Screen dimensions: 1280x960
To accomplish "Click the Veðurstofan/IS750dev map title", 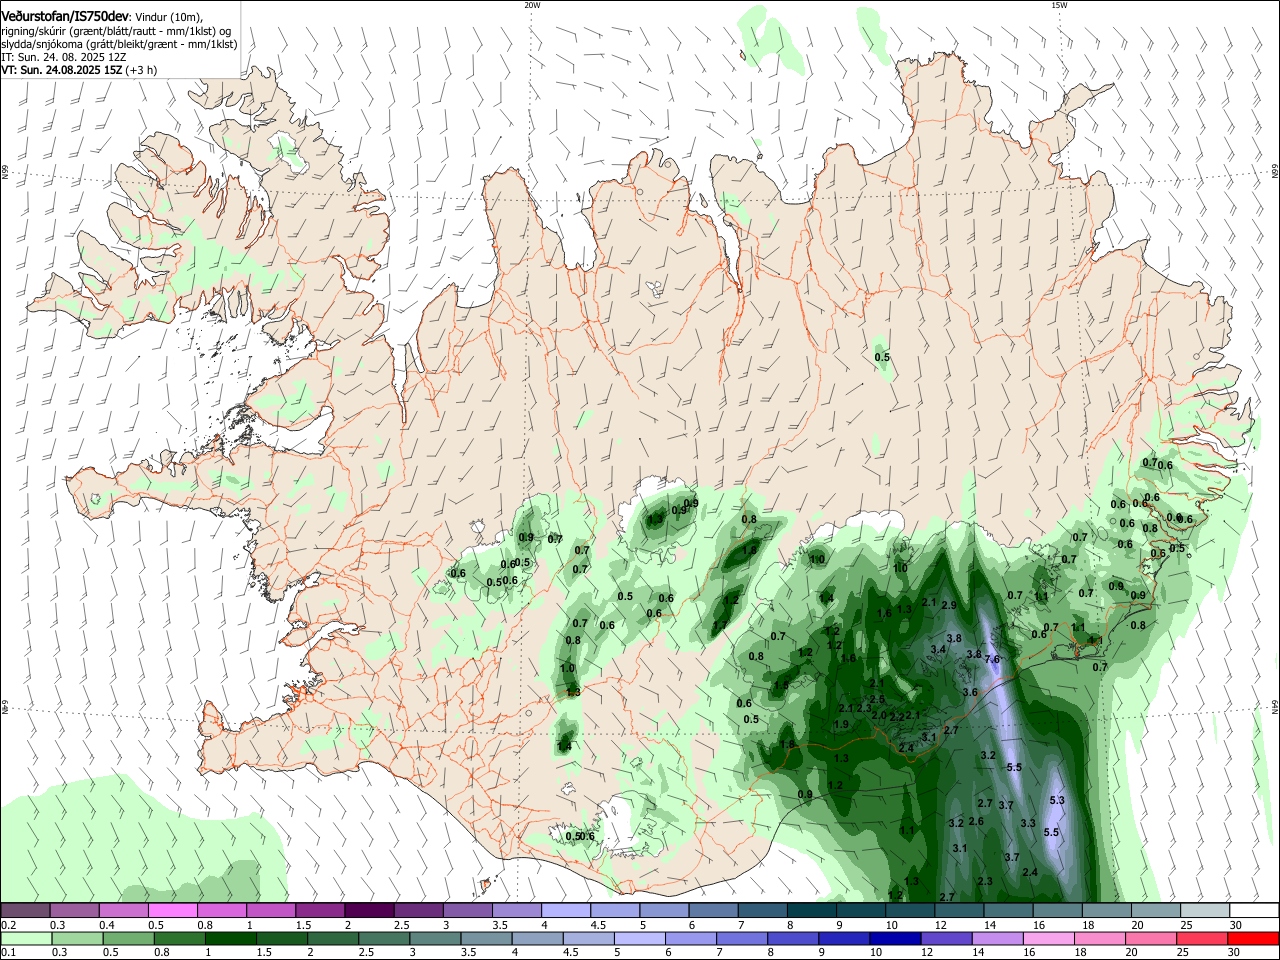I will coord(65,16).
